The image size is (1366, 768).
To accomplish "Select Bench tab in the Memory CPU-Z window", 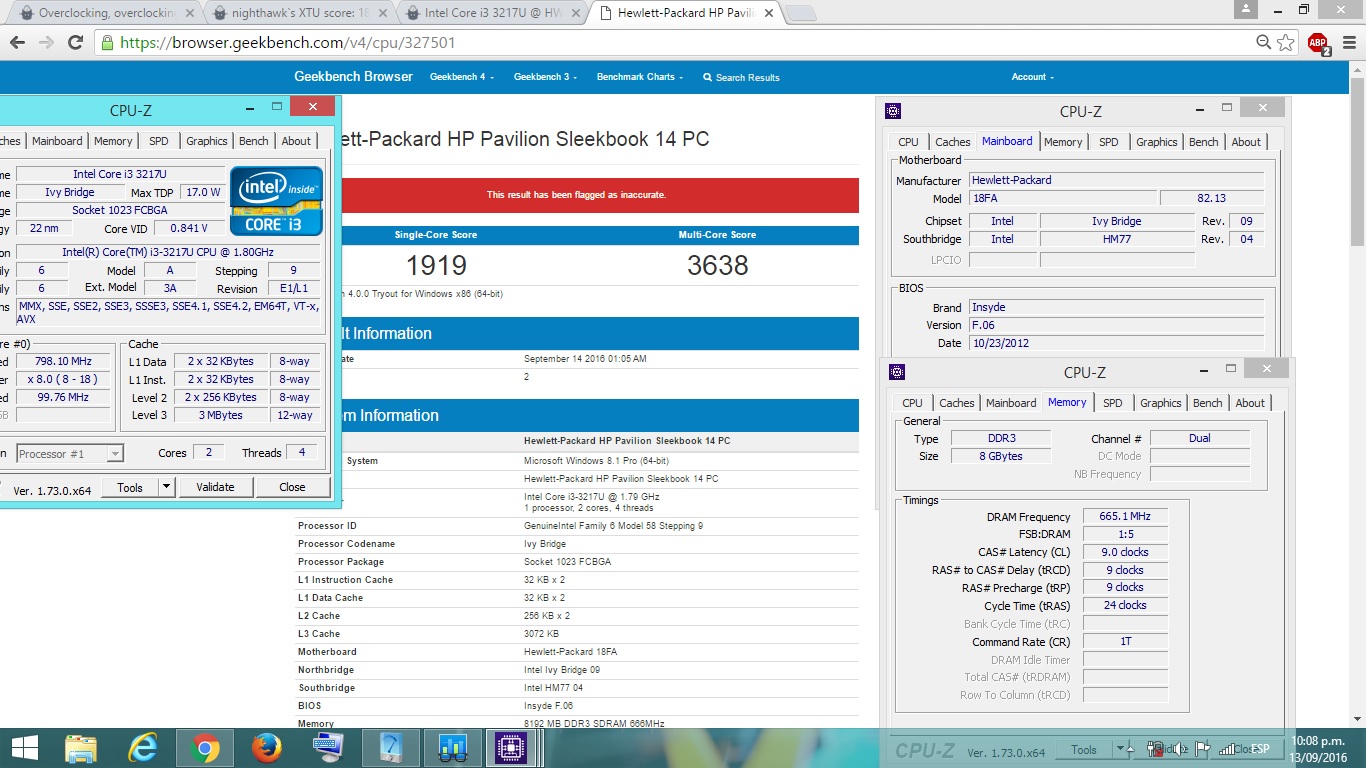I will [1208, 403].
